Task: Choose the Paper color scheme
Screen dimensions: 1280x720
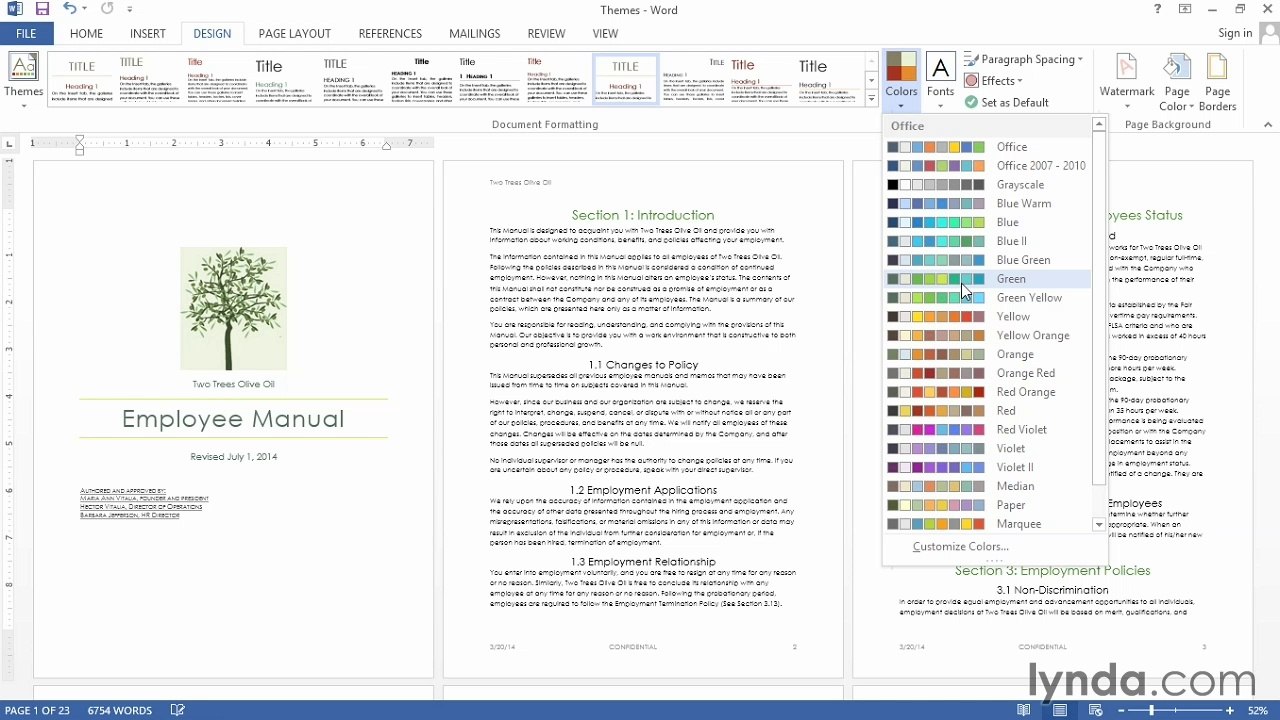Action: (x=986, y=505)
